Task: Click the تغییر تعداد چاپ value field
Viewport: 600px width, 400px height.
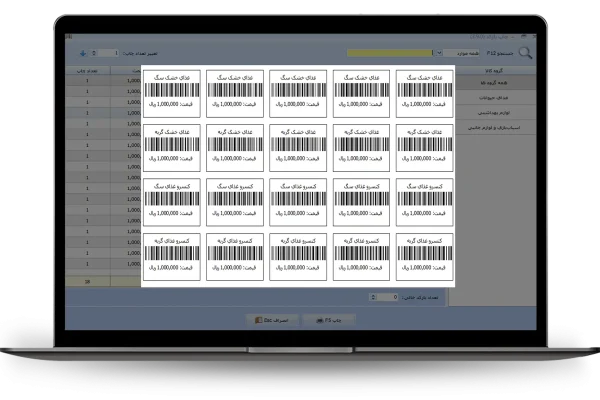Action: (108, 53)
